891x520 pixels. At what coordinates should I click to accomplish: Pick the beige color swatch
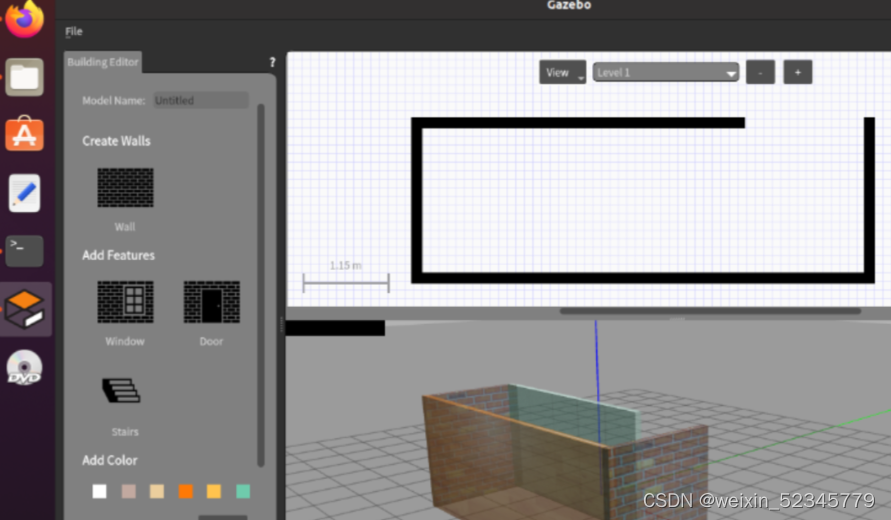[x=157, y=491]
